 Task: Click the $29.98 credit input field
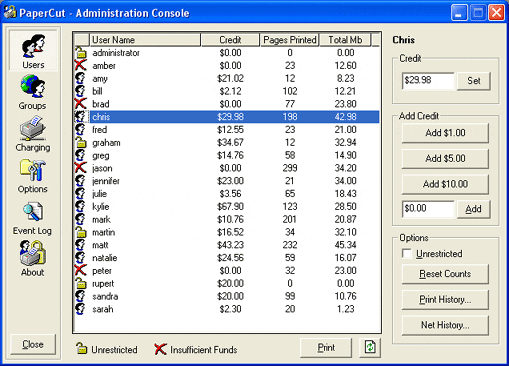pos(428,81)
